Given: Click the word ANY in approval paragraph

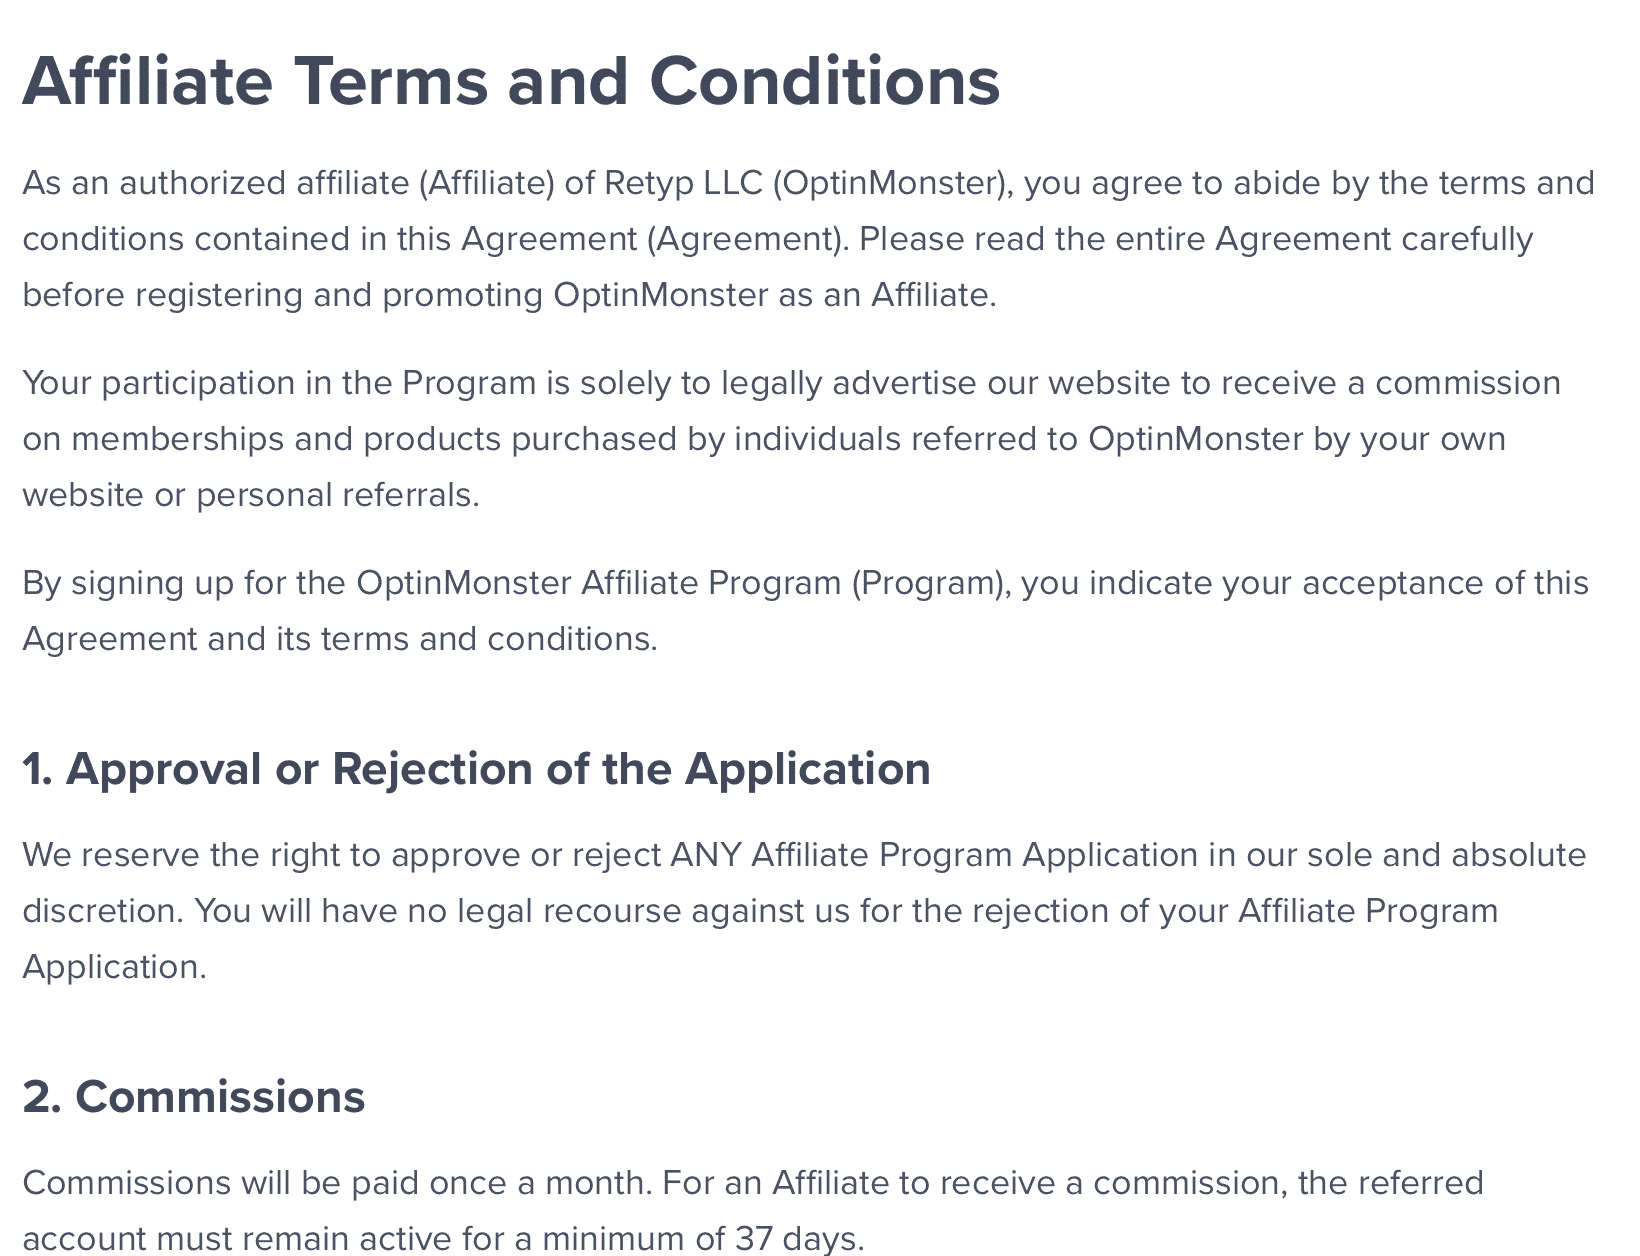Looking at the screenshot, I should point(706,855).
